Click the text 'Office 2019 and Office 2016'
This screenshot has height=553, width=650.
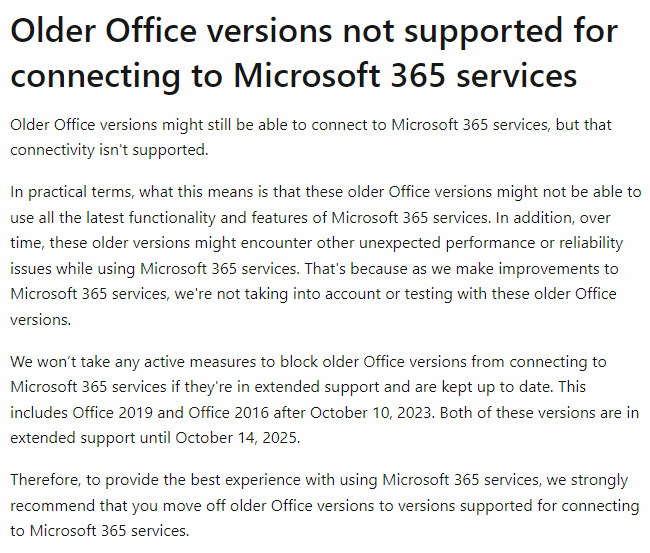click(171, 413)
